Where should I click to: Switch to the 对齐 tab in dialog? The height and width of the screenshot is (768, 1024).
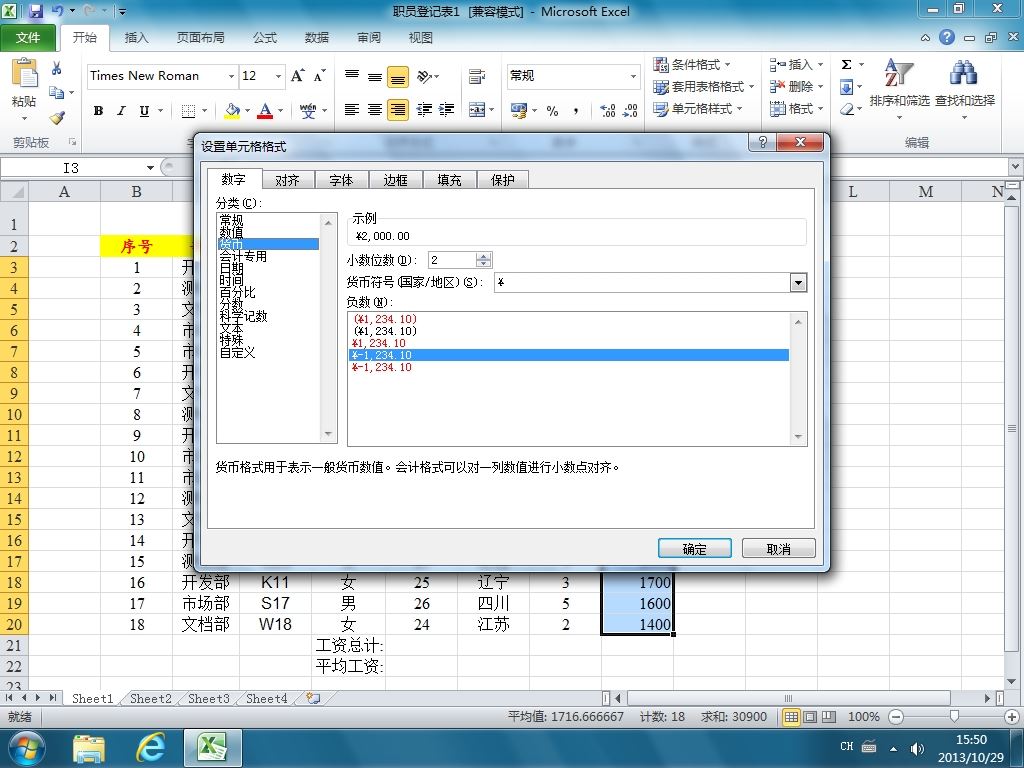(x=287, y=180)
